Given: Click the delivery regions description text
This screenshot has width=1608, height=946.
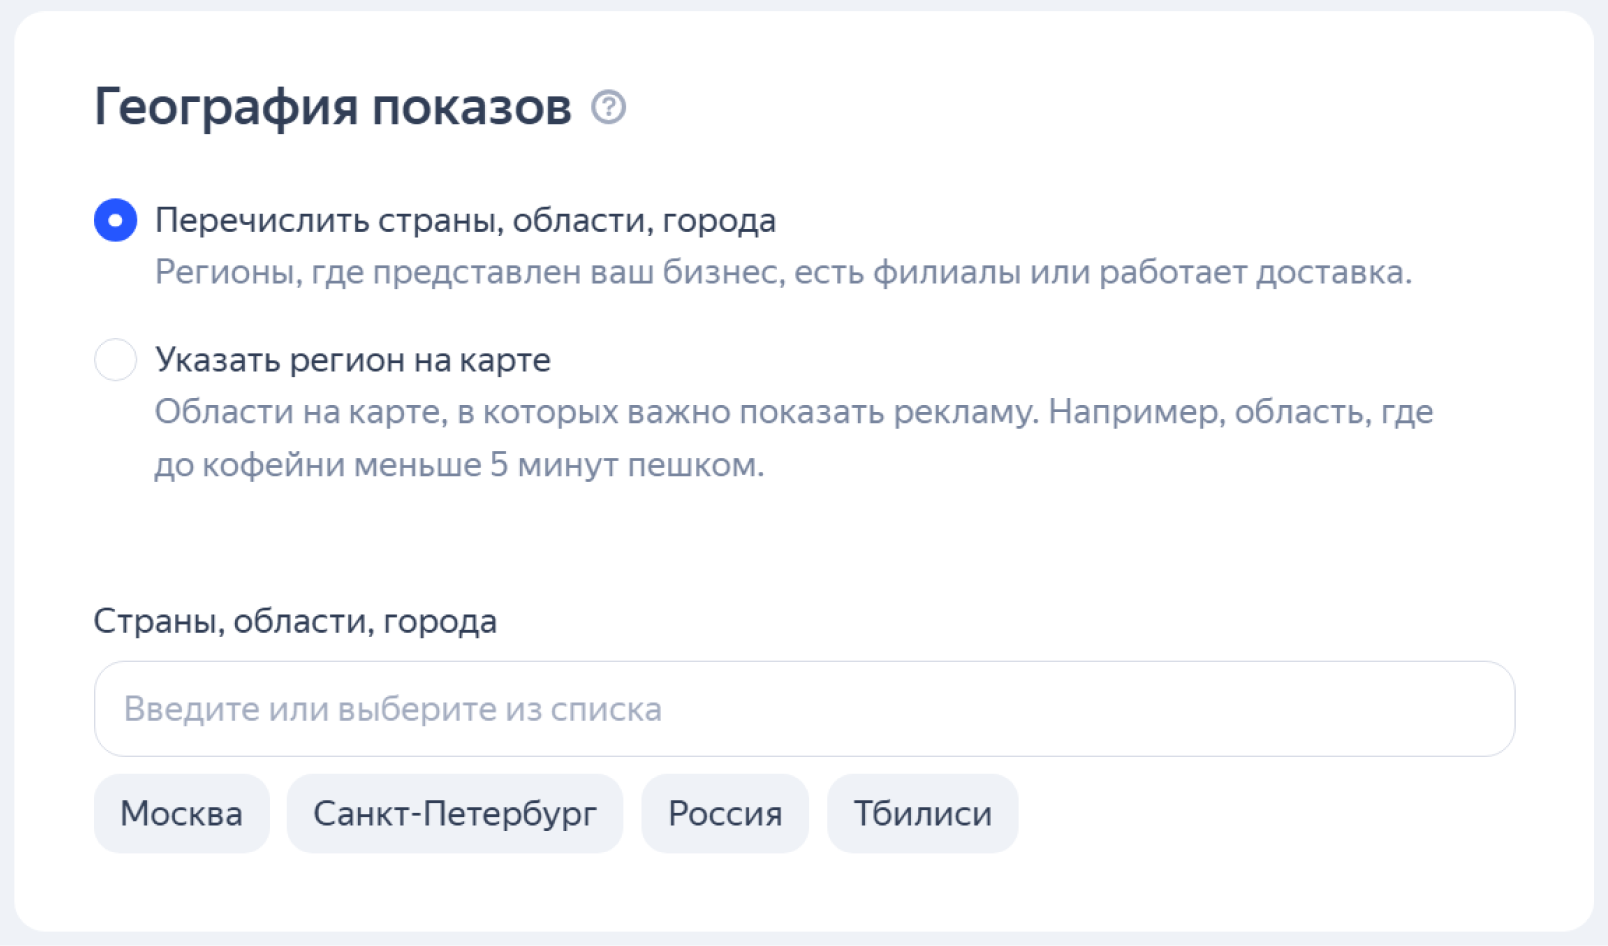Looking at the screenshot, I should tap(783, 272).
